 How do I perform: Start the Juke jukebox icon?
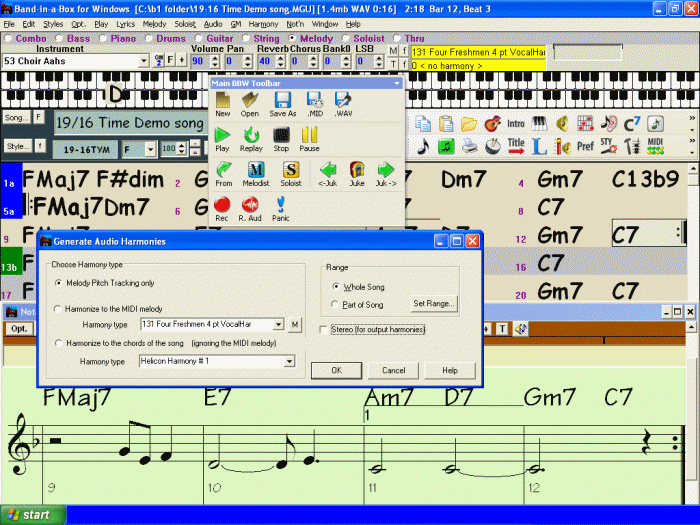[357, 174]
